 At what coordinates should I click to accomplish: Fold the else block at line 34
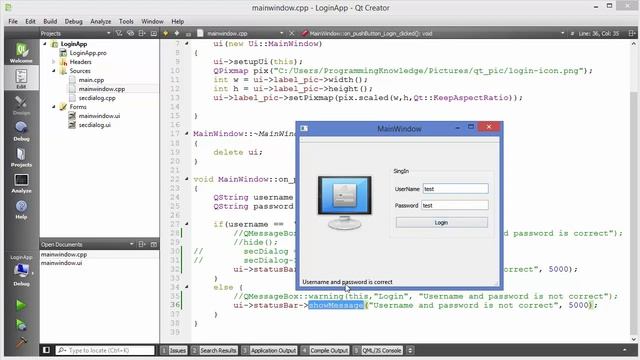point(187,287)
